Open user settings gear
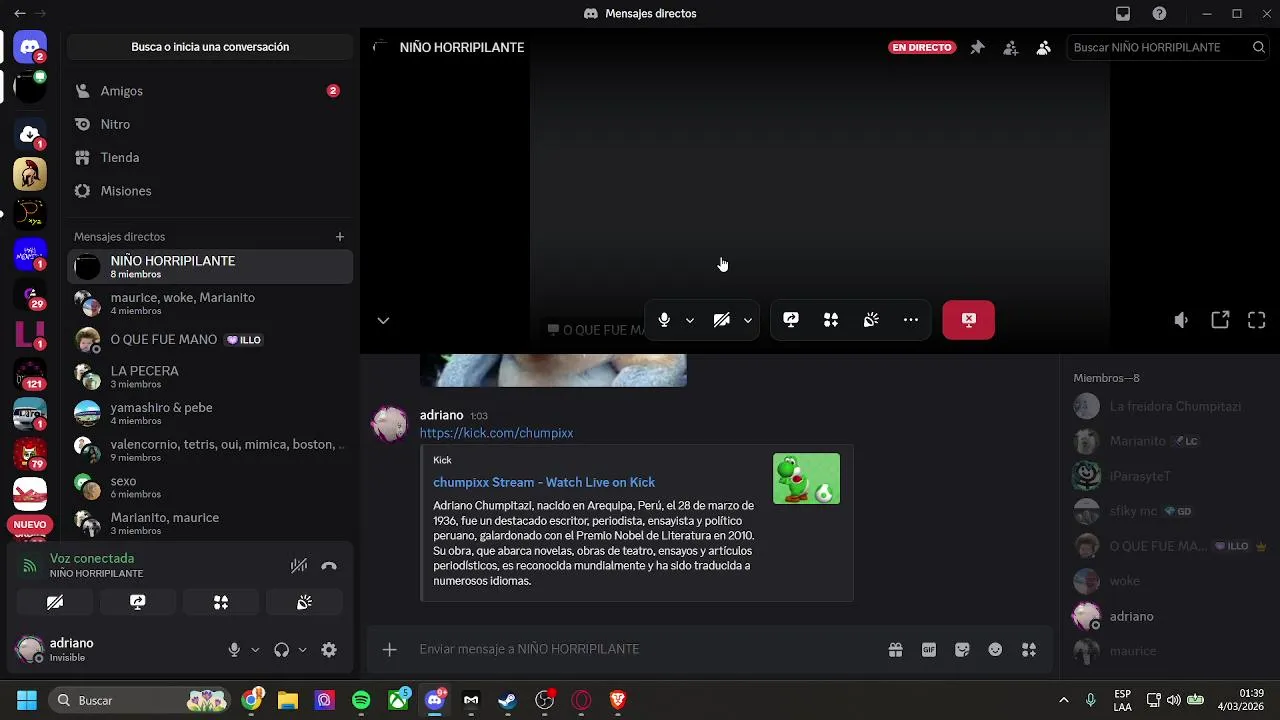Screen dimensions: 1280x720 pos(329,650)
